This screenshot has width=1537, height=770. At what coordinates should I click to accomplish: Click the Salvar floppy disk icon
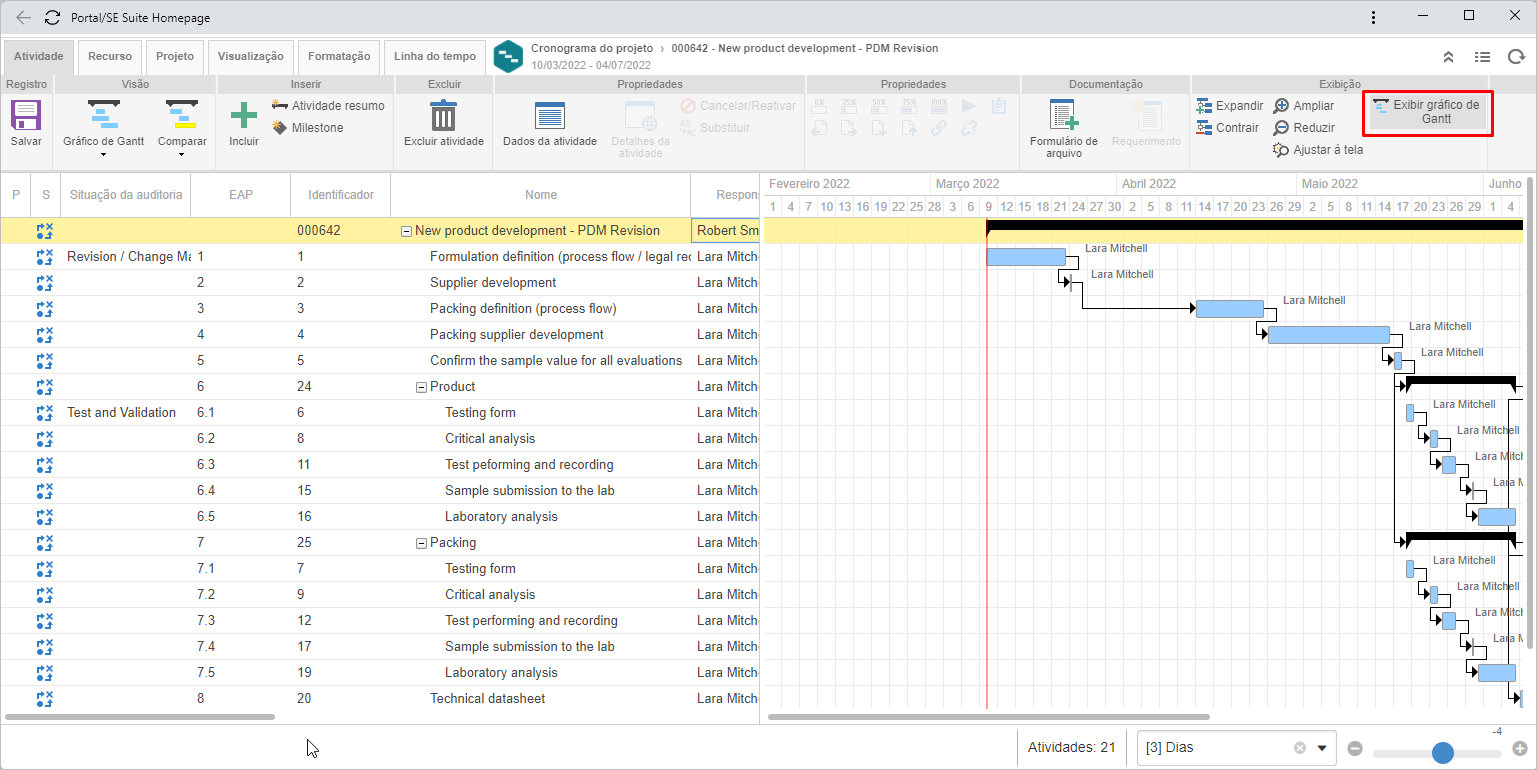26,116
